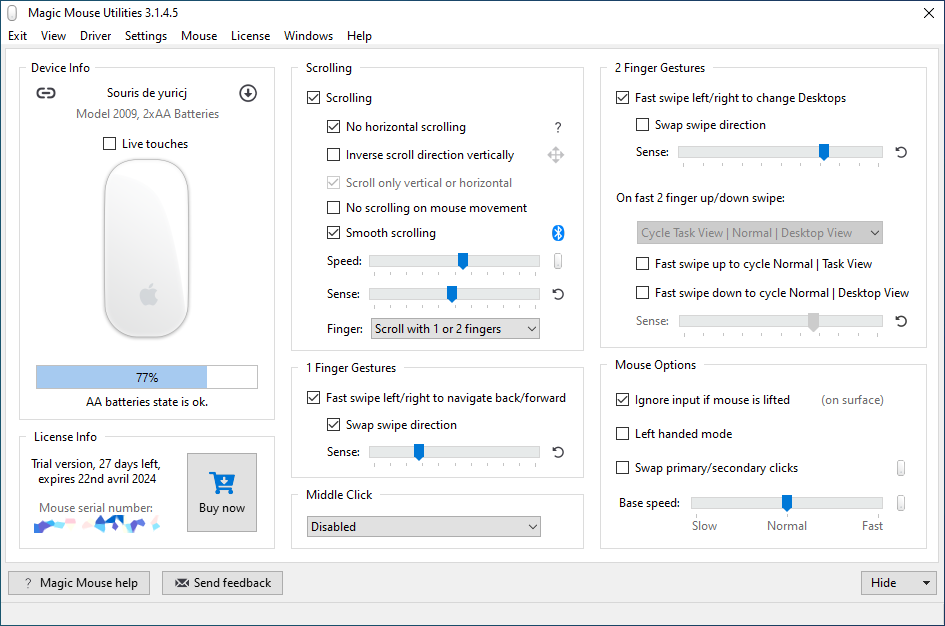The image size is (945, 626).
Task: Click the small mouse icon beside scrolling Speed slider
Action: 558,261
